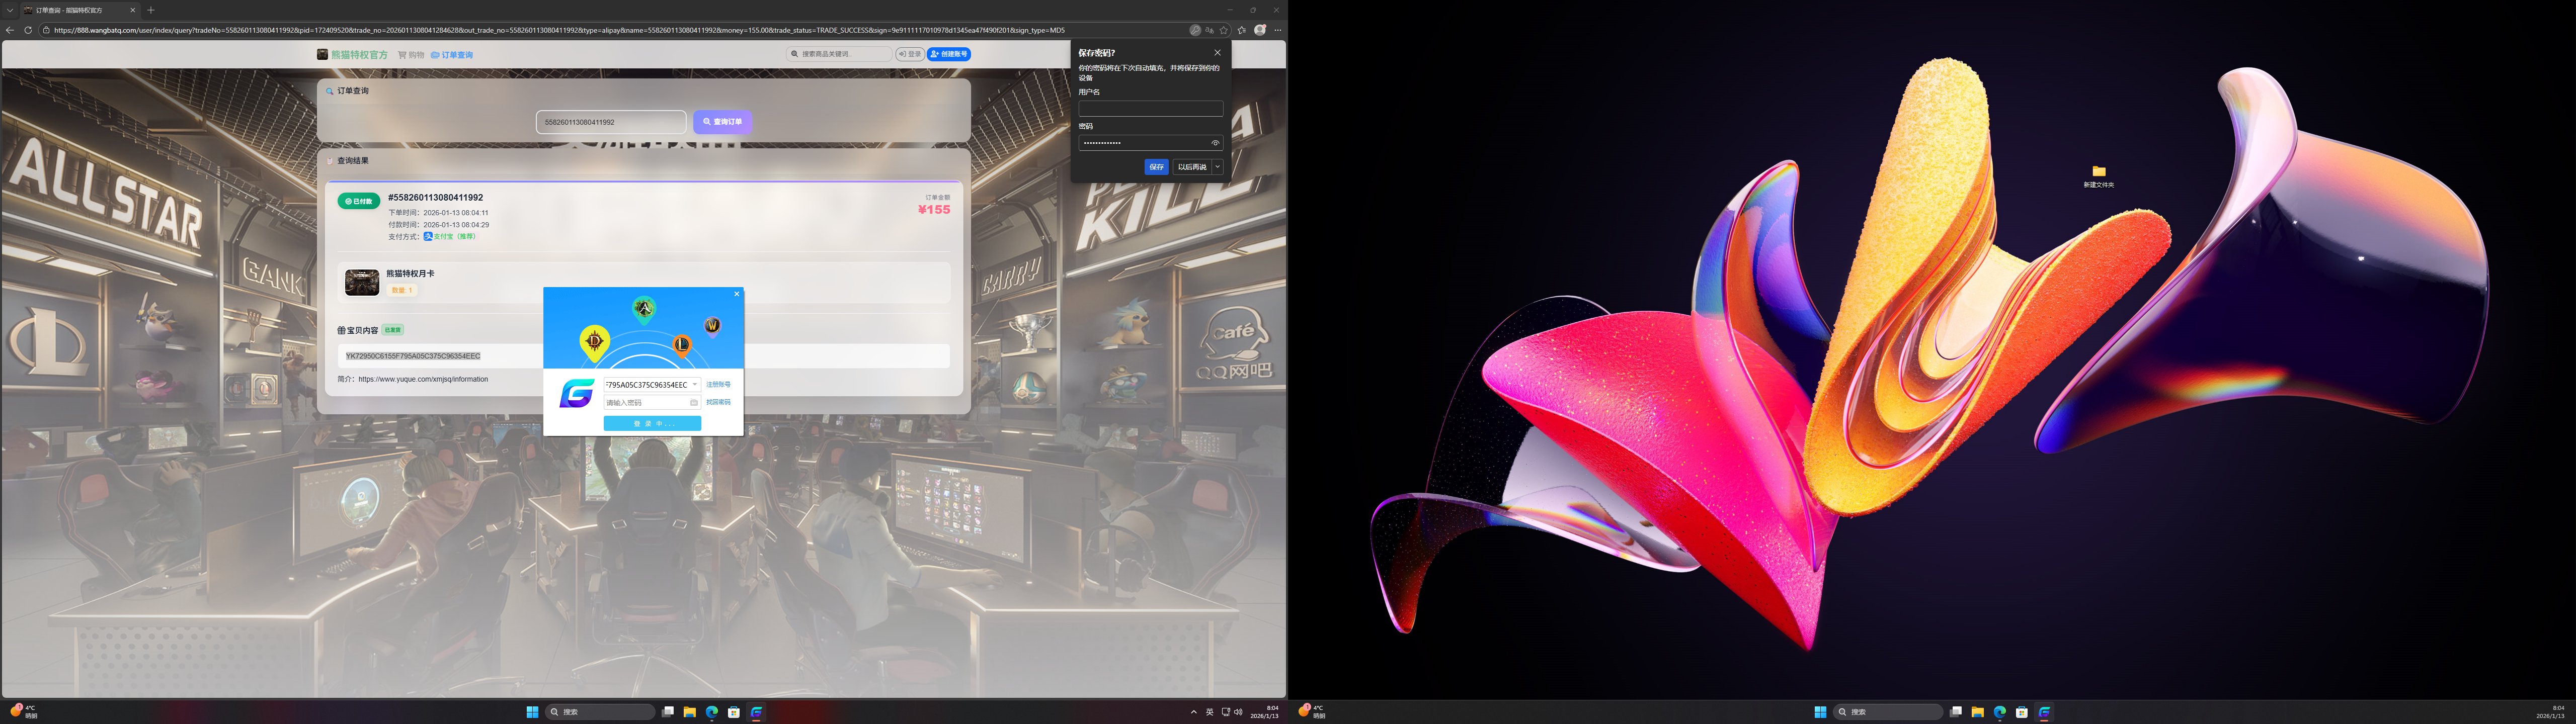Image resolution: width=2576 pixels, height=724 pixels.
Task: Click the 用户名 input field
Action: pos(1150,108)
